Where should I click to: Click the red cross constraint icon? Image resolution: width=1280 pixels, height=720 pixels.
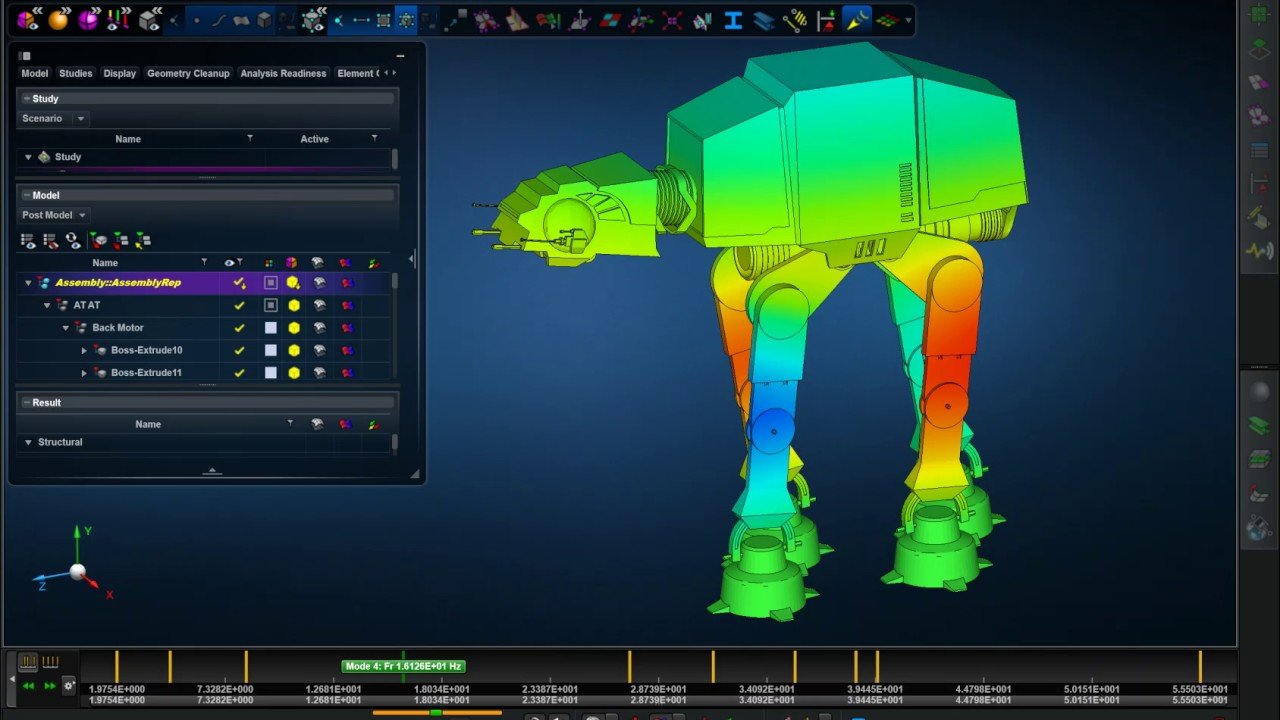[672, 20]
